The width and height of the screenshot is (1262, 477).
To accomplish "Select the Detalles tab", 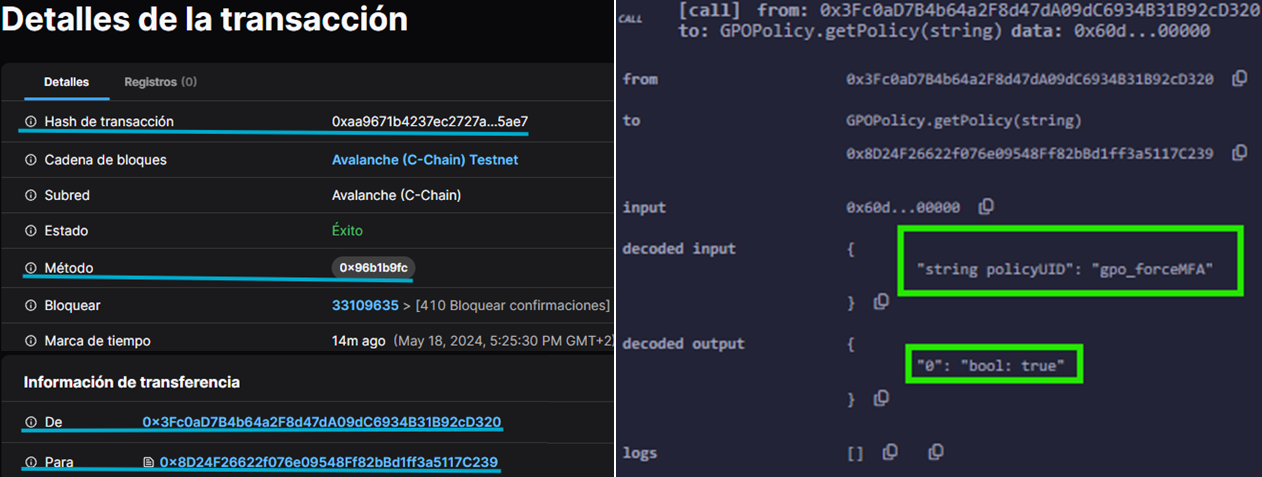I will [x=66, y=82].
